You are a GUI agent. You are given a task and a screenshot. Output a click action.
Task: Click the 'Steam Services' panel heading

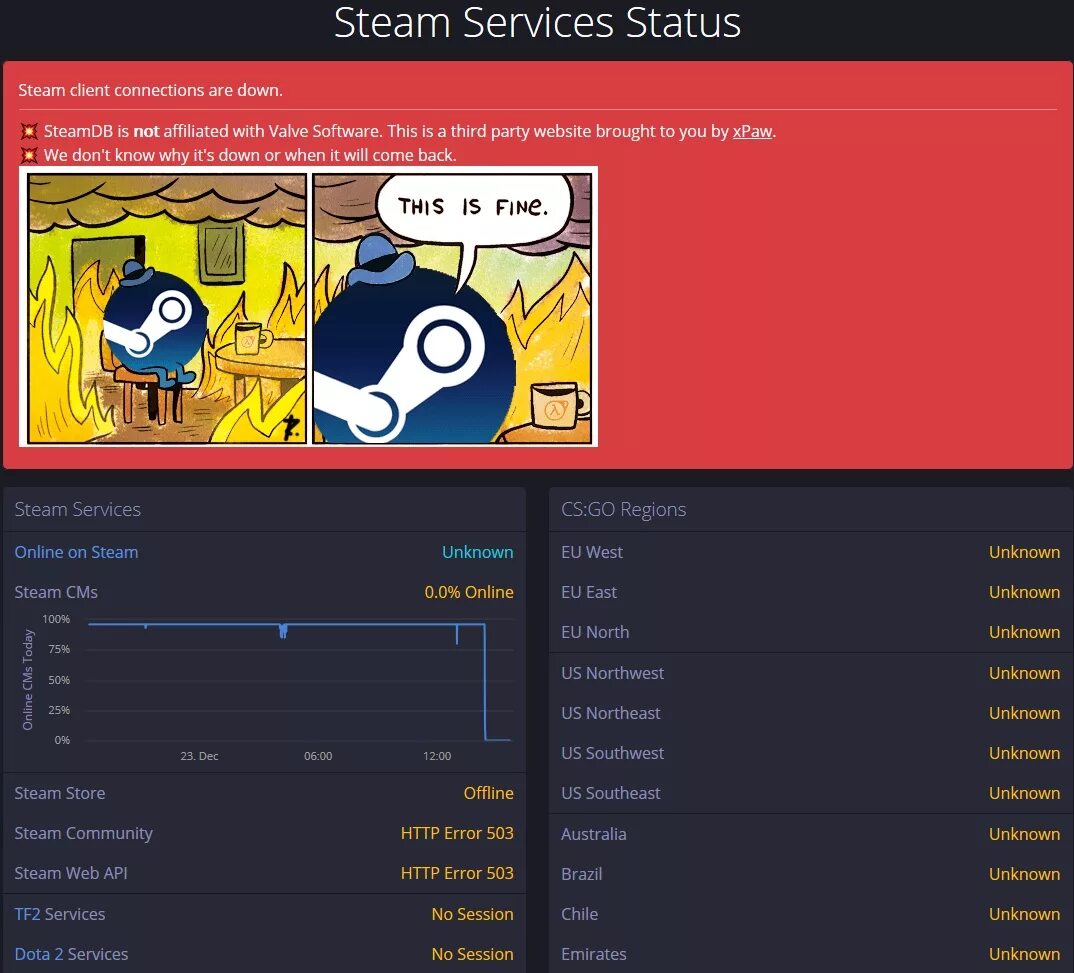coord(77,509)
